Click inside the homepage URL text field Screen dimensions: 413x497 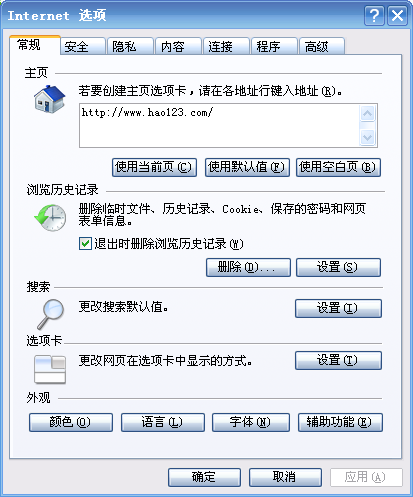point(219,125)
